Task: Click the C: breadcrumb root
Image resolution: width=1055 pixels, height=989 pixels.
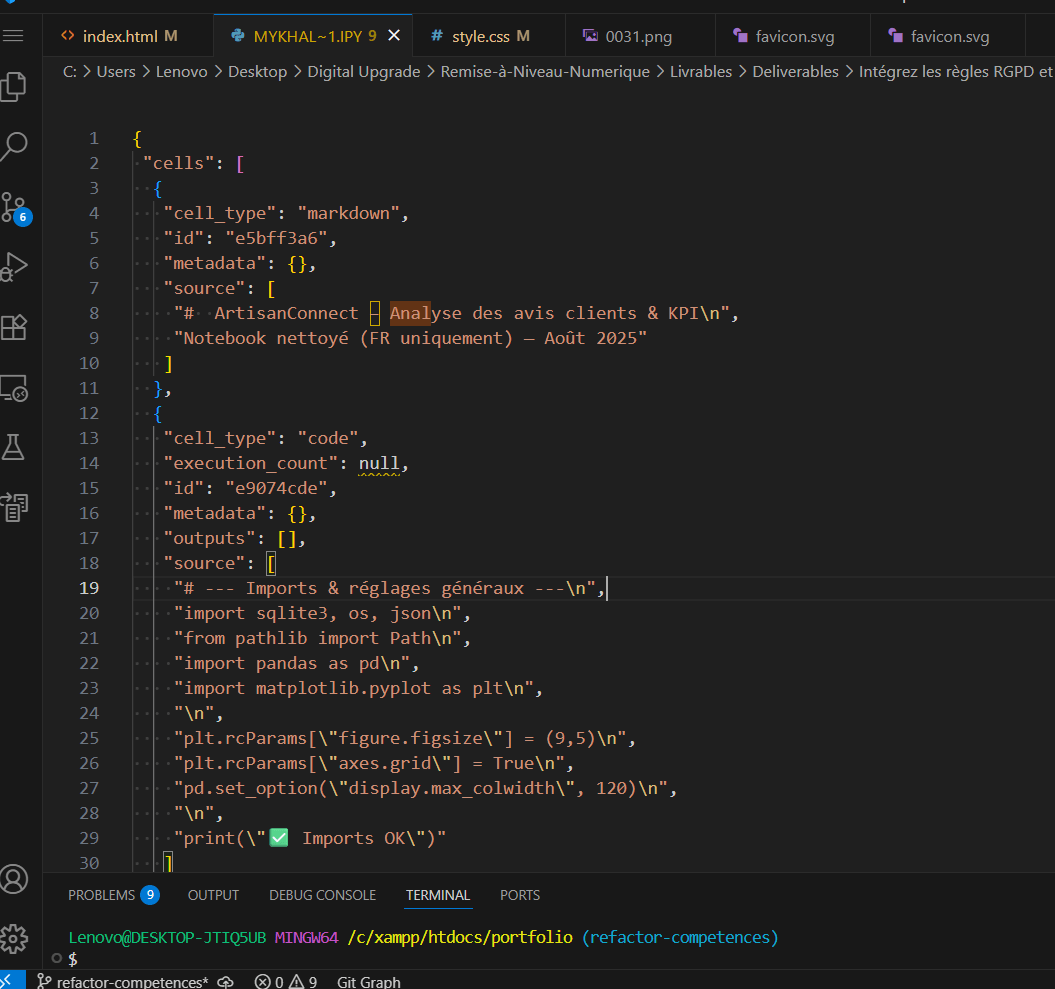Action: pos(69,71)
